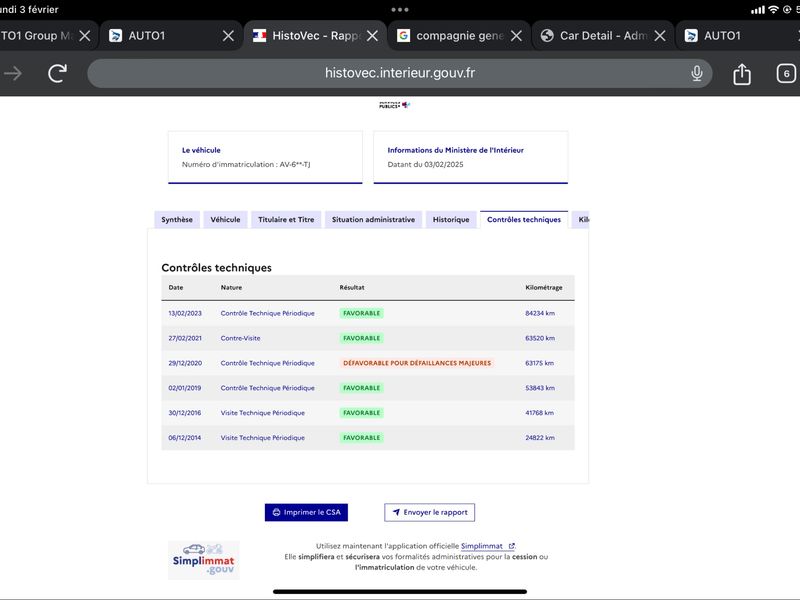Switch to the compagnie gene Google tab
Screen dimensions: 800x600
click(x=459, y=36)
